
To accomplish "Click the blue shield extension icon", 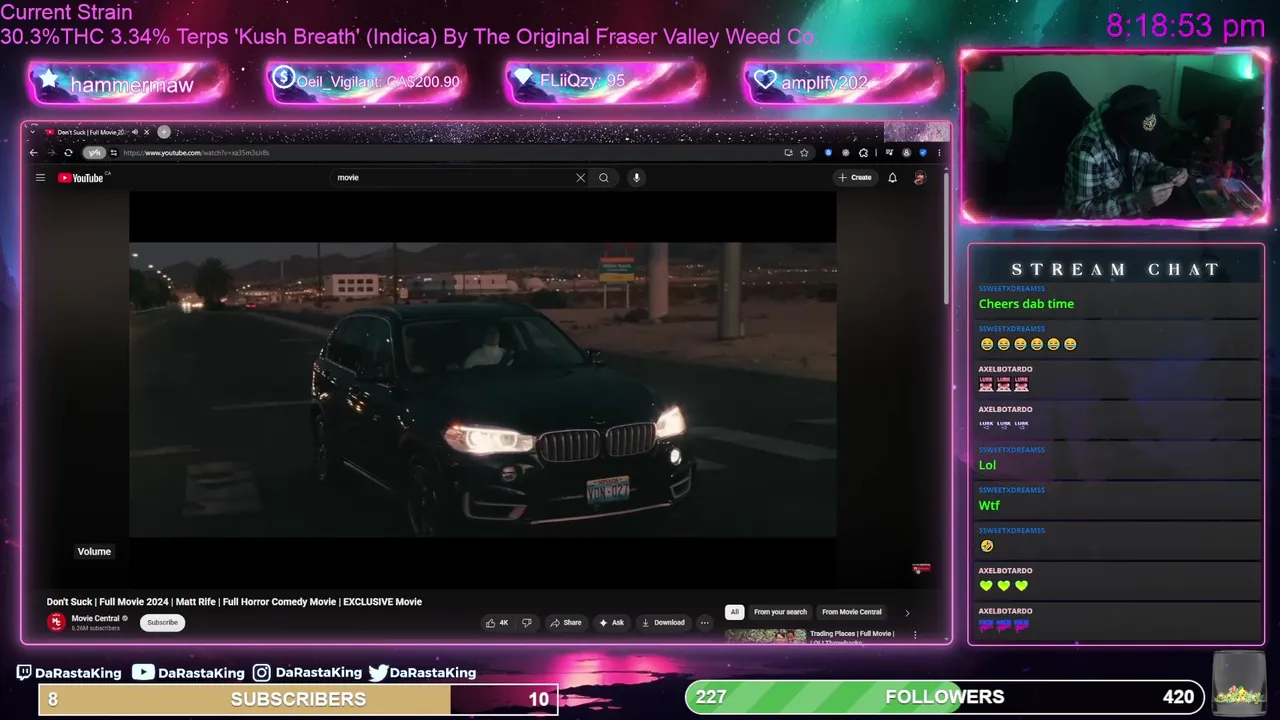I will (828, 153).
